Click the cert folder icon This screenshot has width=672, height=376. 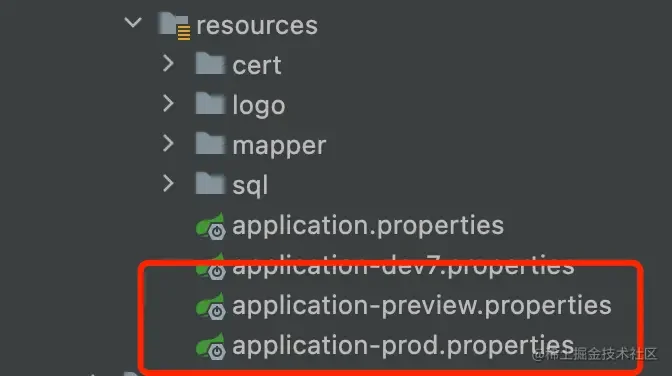coord(210,63)
